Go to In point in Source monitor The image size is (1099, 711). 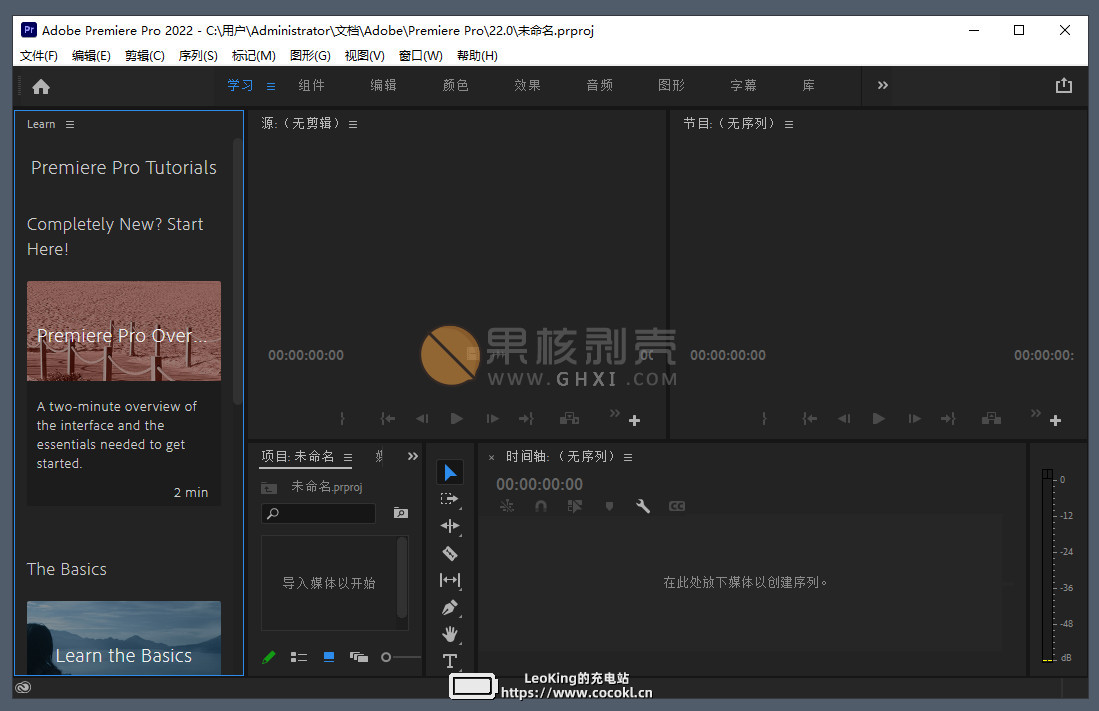click(x=388, y=419)
